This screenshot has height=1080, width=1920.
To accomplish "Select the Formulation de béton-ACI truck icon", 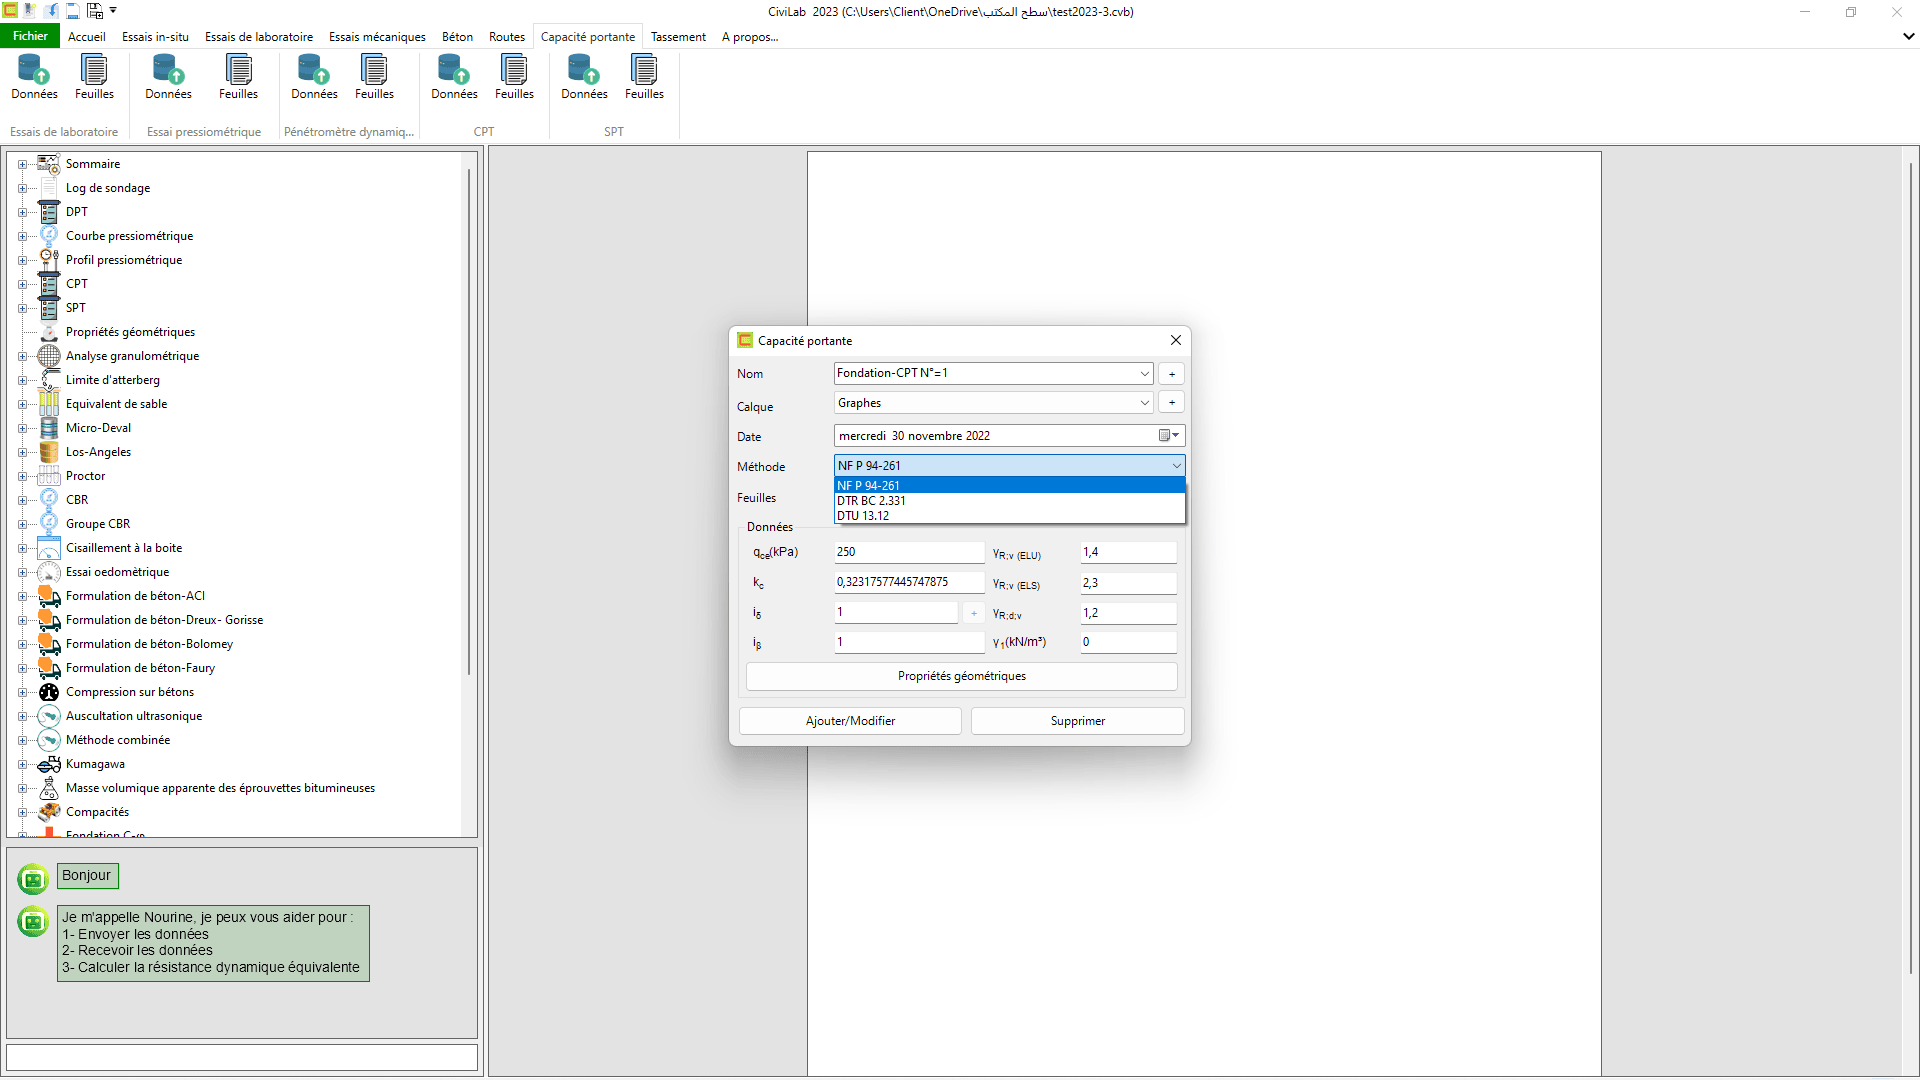I will pyautogui.click(x=49, y=596).
